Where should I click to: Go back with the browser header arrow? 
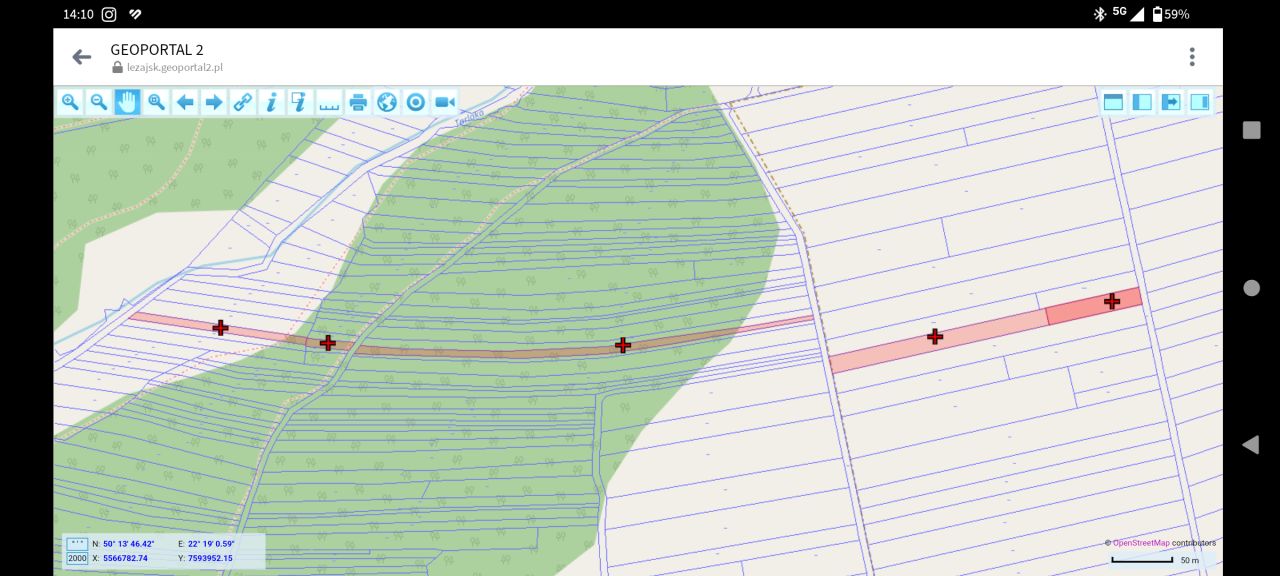tap(82, 57)
